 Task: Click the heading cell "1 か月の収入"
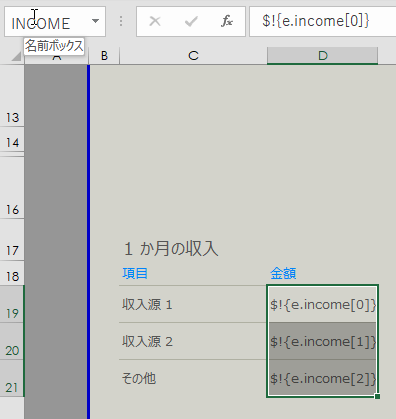click(171, 249)
